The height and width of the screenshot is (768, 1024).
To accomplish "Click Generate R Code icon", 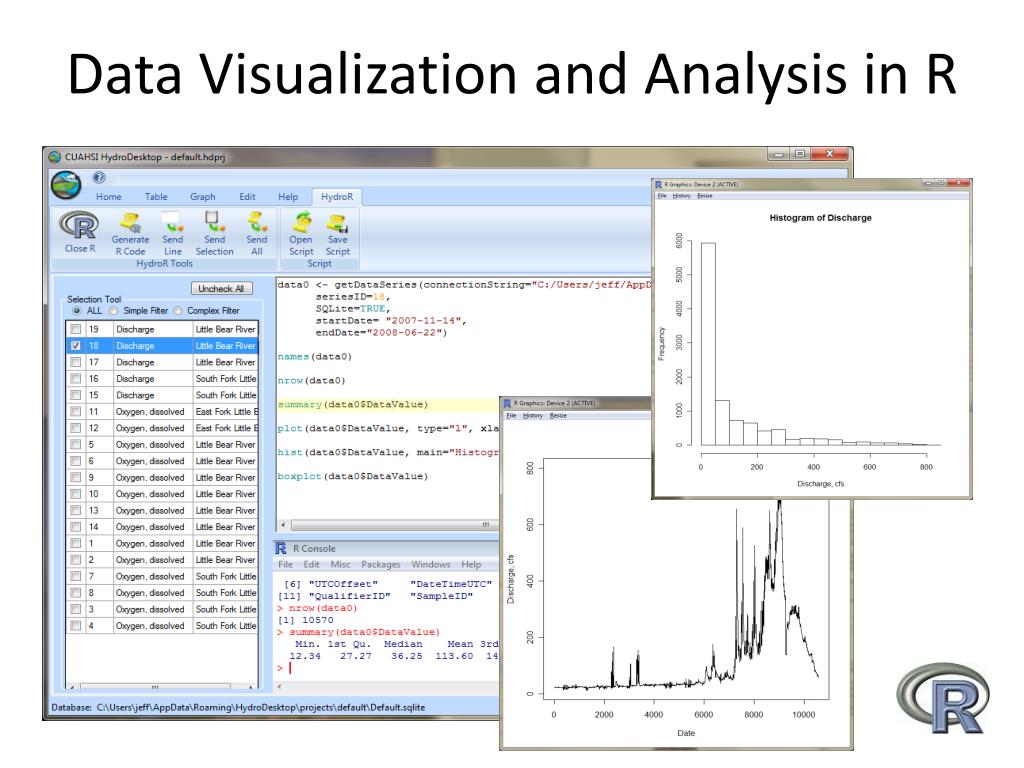I will click(x=130, y=222).
